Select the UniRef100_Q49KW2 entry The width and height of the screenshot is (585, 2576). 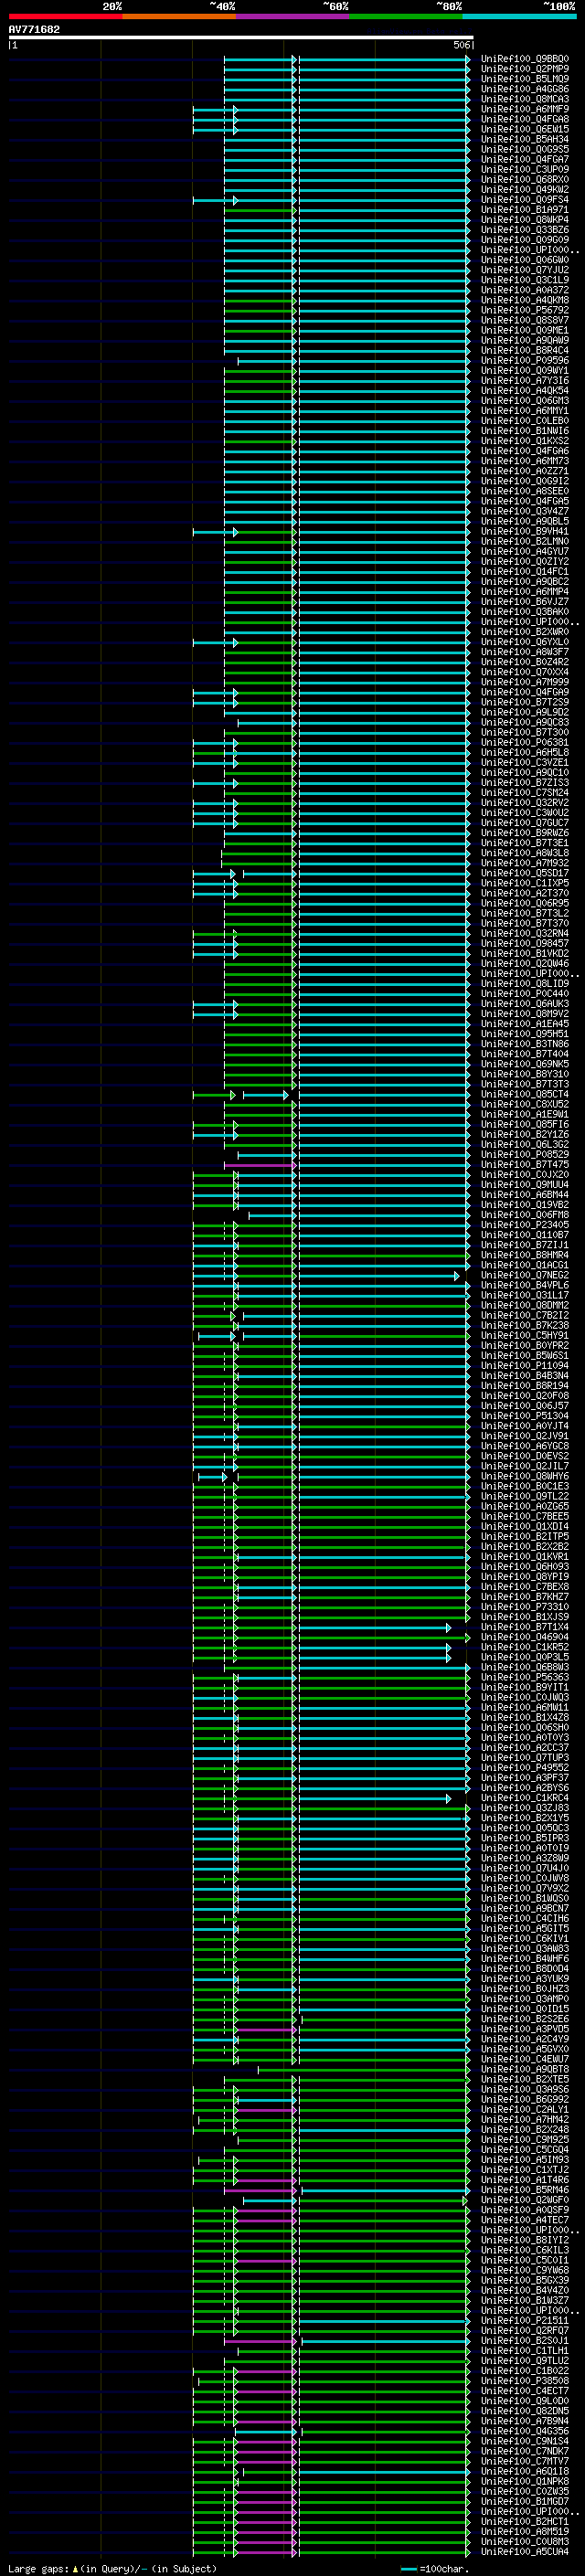coord(525,189)
